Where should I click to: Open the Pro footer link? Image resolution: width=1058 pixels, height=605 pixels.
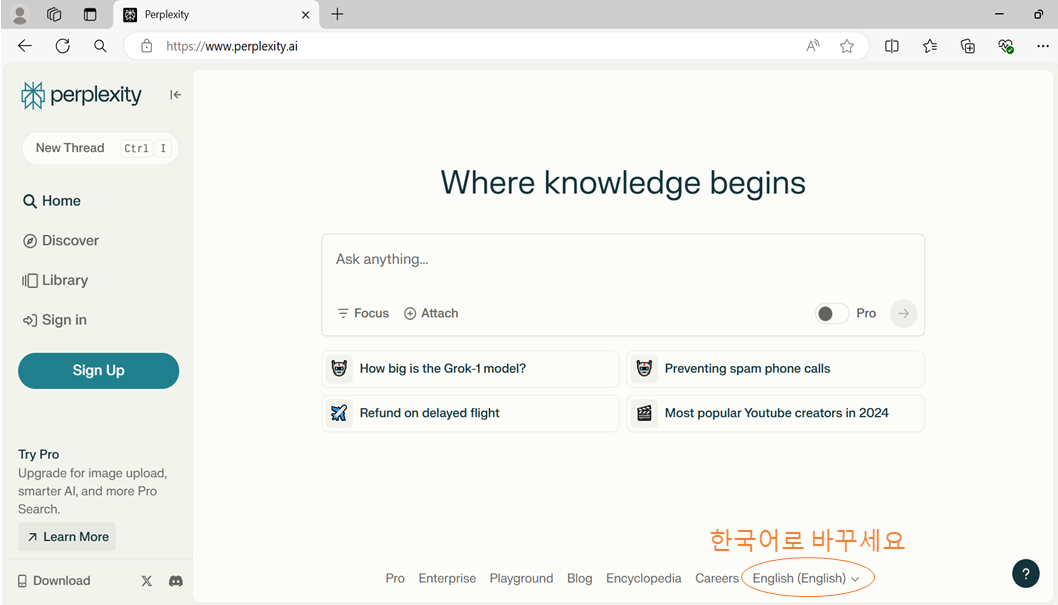(x=395, y=579)
